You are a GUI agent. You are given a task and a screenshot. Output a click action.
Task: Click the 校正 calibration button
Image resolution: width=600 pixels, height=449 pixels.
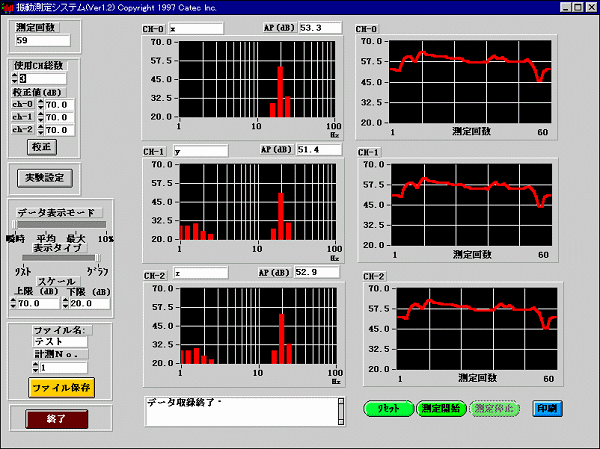[42, 147]
